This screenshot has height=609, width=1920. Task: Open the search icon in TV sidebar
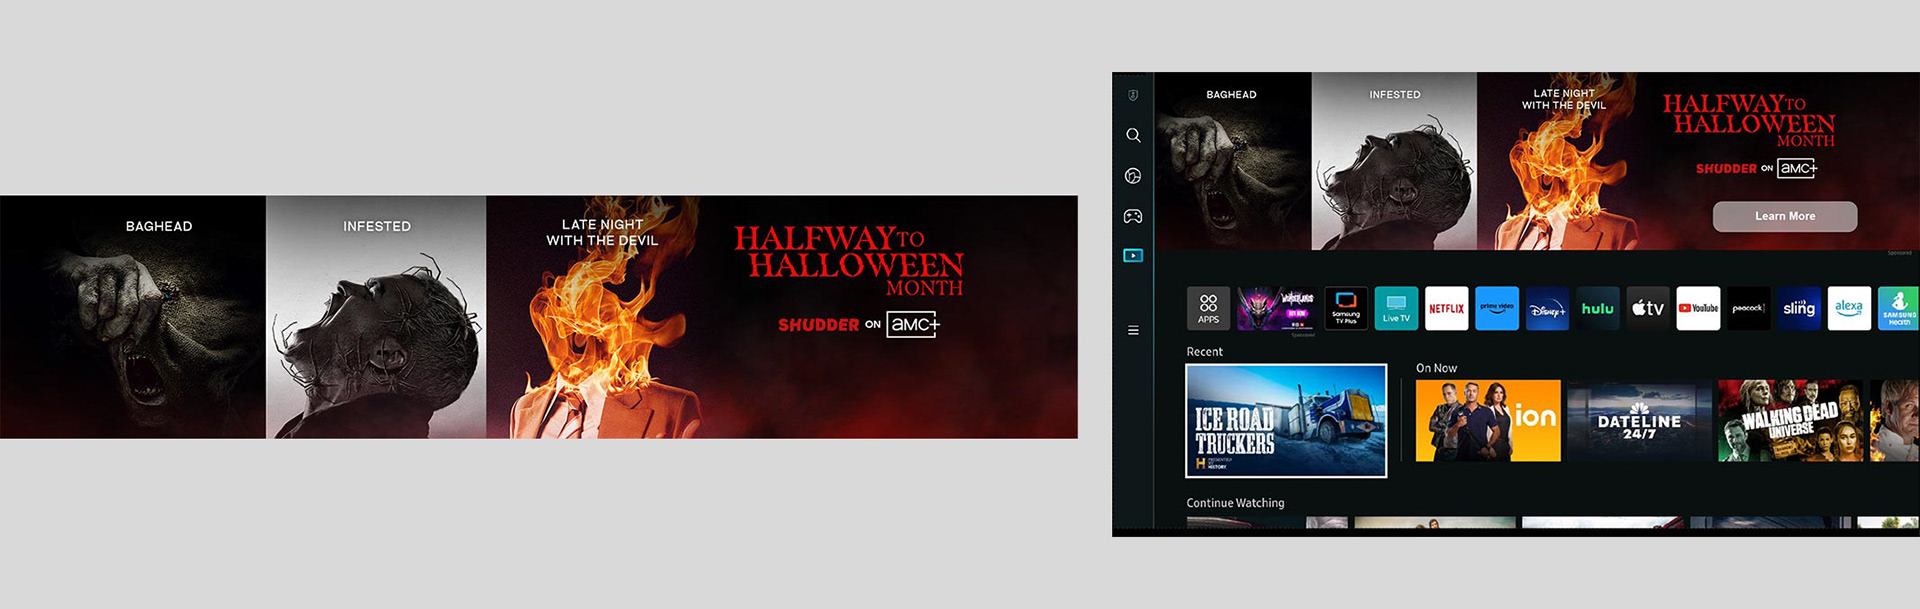1133,135
